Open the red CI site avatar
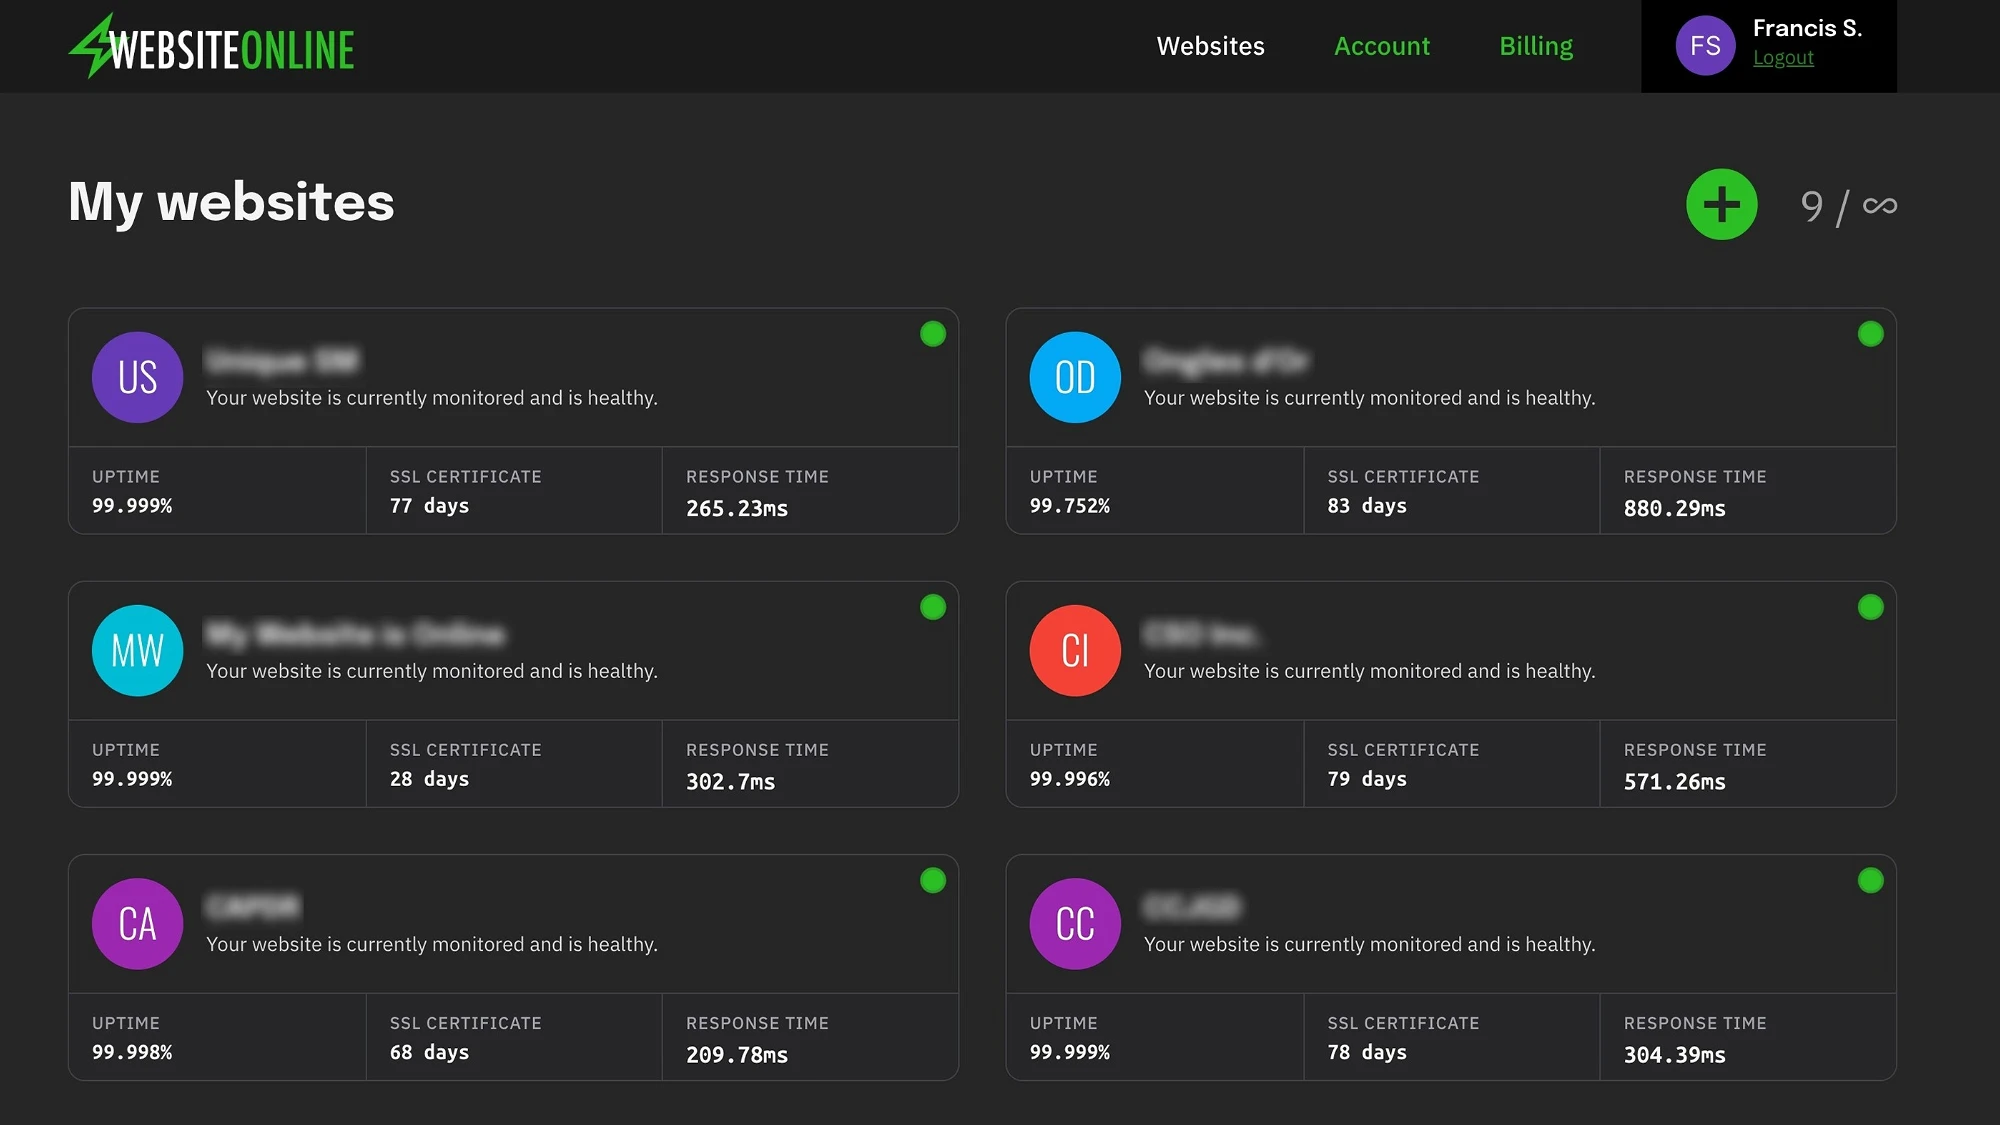2000x1125 pixels. click(1075, 650)
